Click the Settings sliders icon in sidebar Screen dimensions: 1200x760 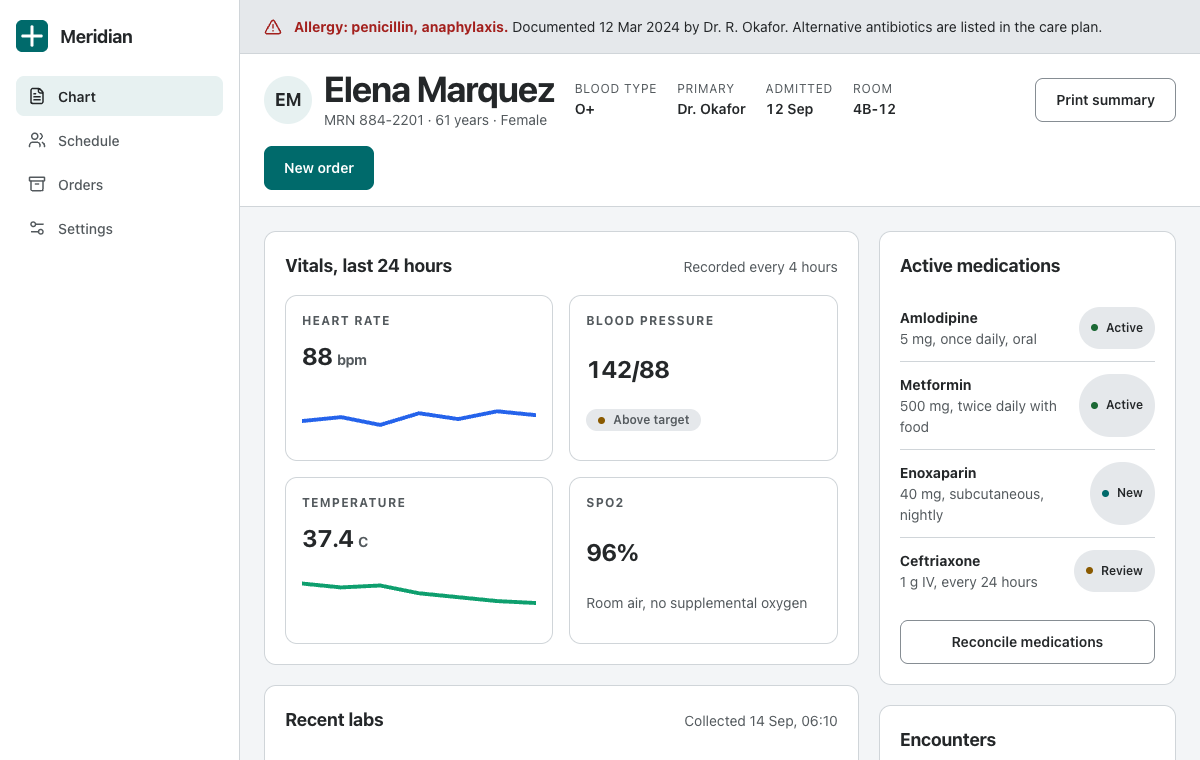coord(37,229)
